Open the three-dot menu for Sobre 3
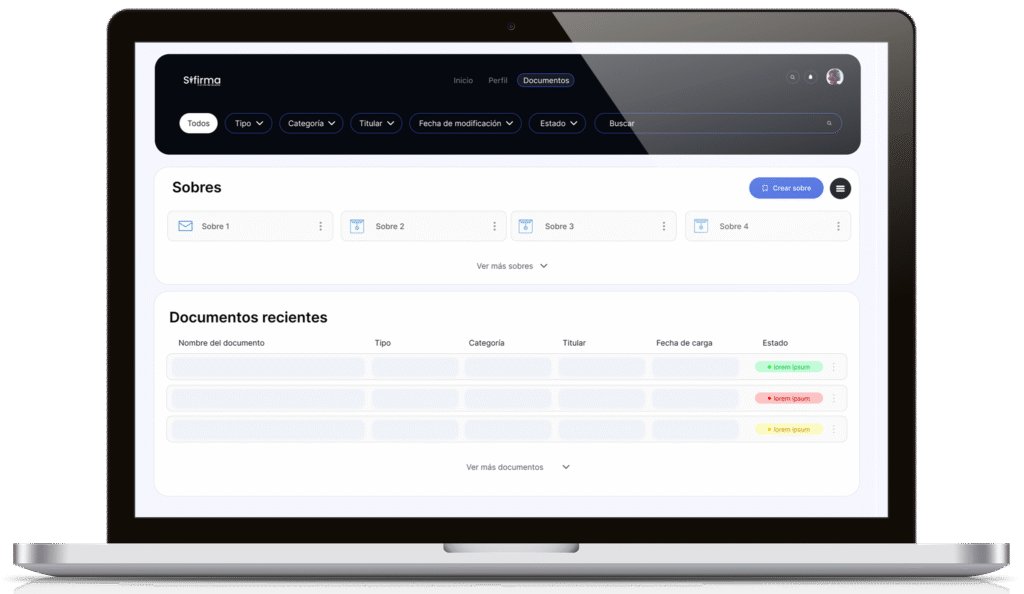Viewport: 1024px width, 594px height. [664, 226]
